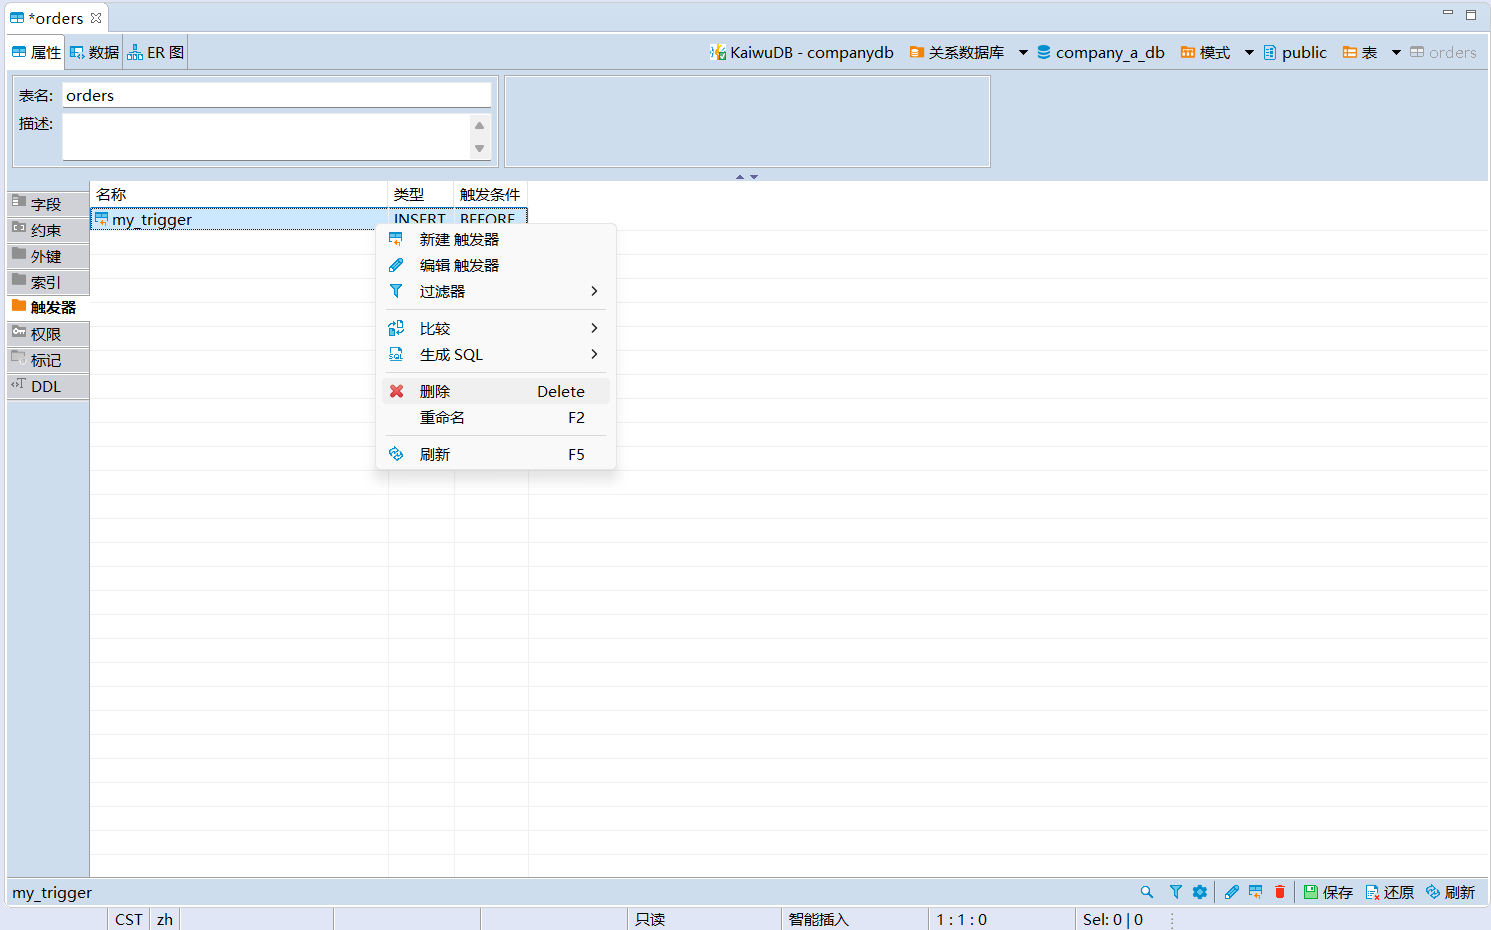Close the orders editor tab

point(96,18)
